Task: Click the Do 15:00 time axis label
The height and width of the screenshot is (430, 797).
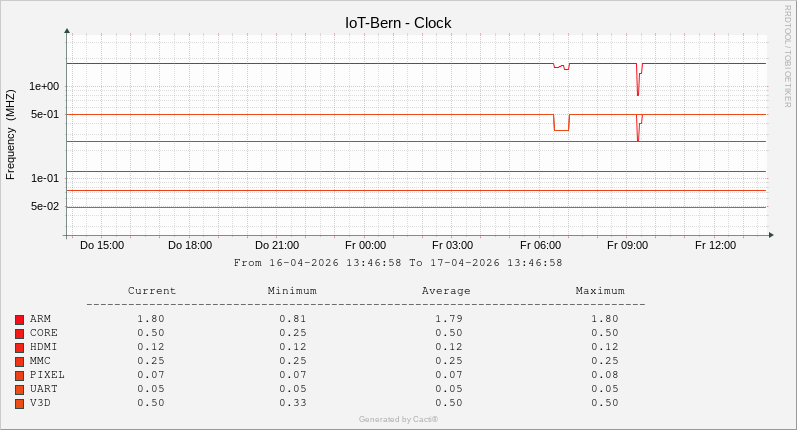Action: point(102,245)
